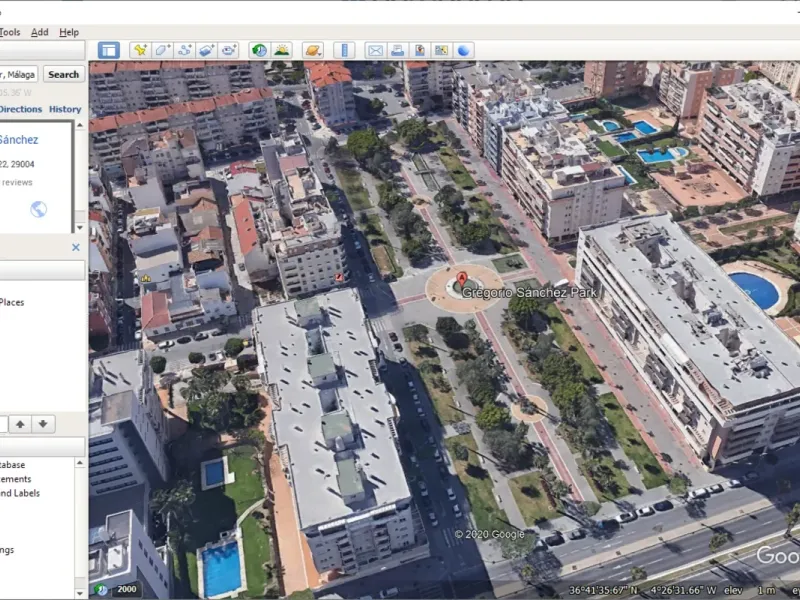Hide the sidebar using the toolbar button
Screen dimensions: 800x600
pyautogui.click(x=109, y=50)
